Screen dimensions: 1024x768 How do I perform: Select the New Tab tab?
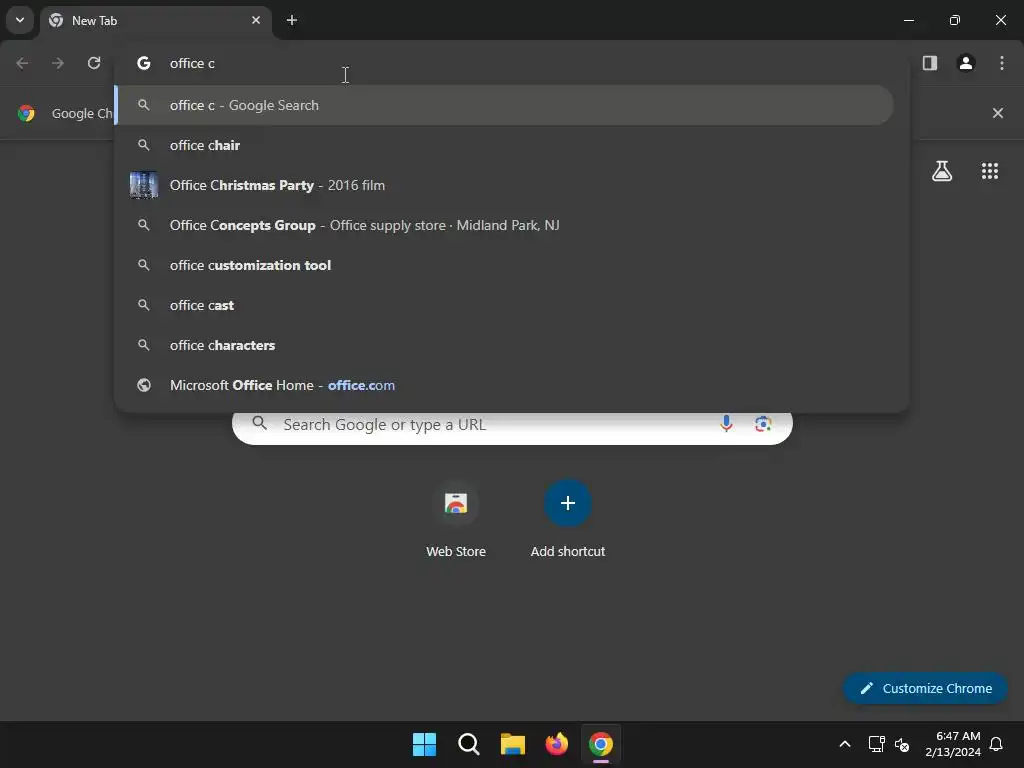click(x=155, y=20)
